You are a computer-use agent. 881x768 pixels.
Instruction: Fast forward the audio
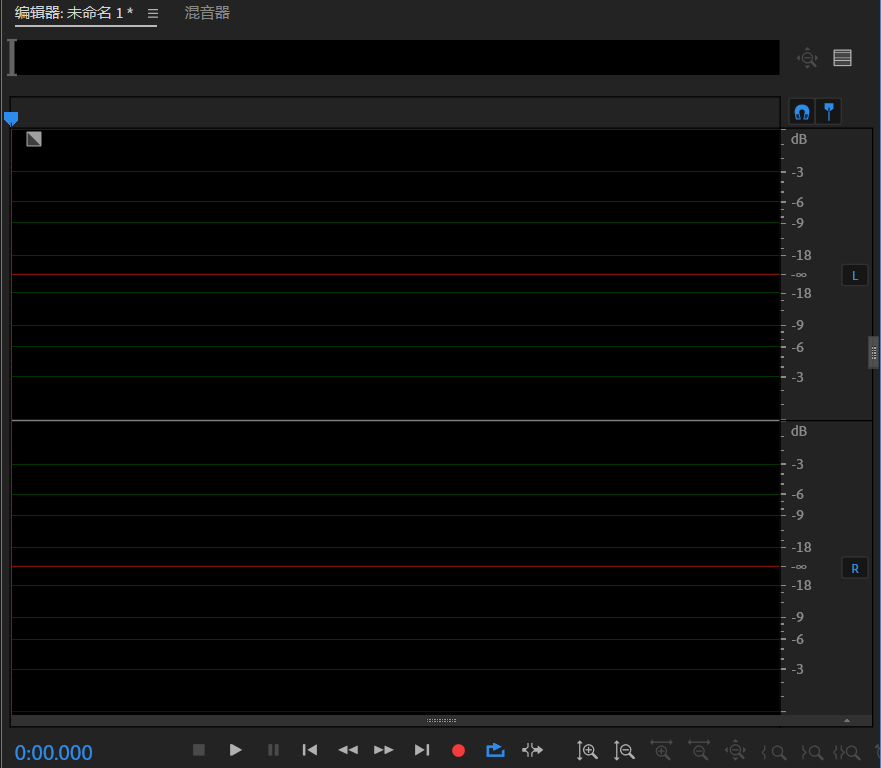coord(384,750)
